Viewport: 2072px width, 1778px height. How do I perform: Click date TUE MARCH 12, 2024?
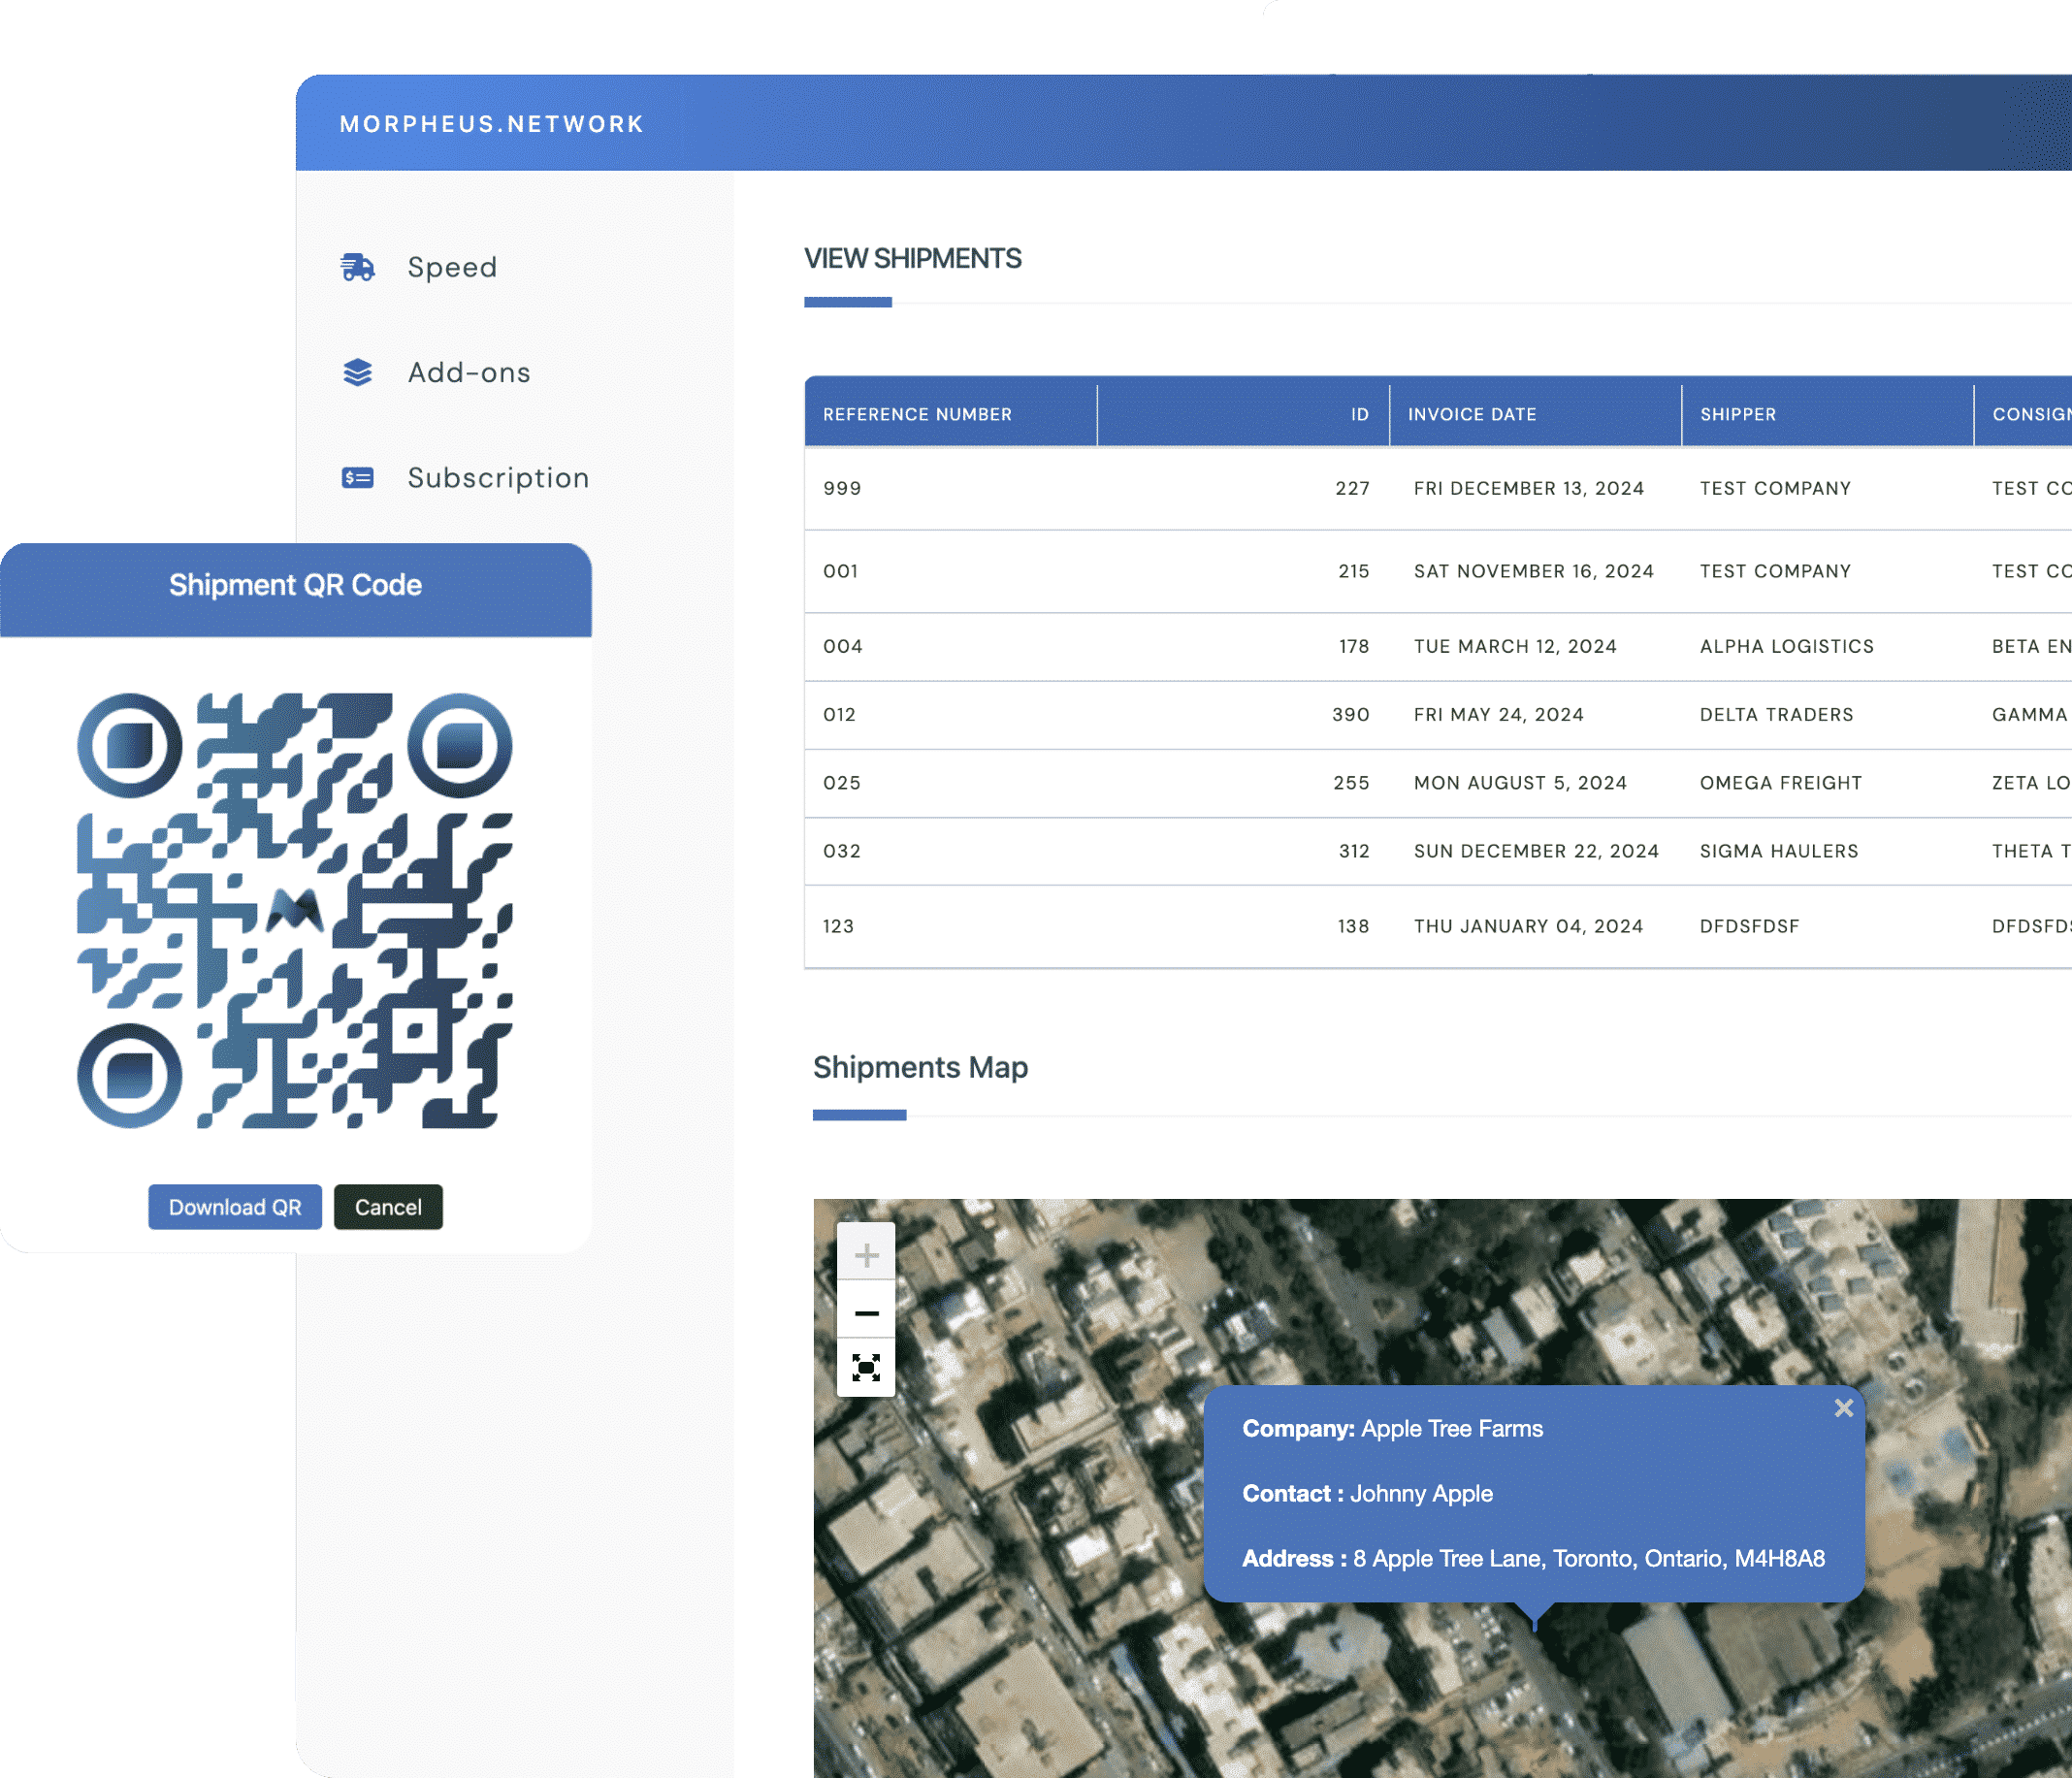pyautogui.click(x=1515, y=646)
